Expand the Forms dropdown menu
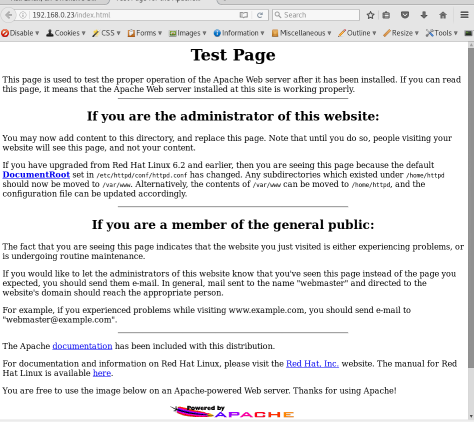This screenshot has height=422, width=474. [145, 33]
